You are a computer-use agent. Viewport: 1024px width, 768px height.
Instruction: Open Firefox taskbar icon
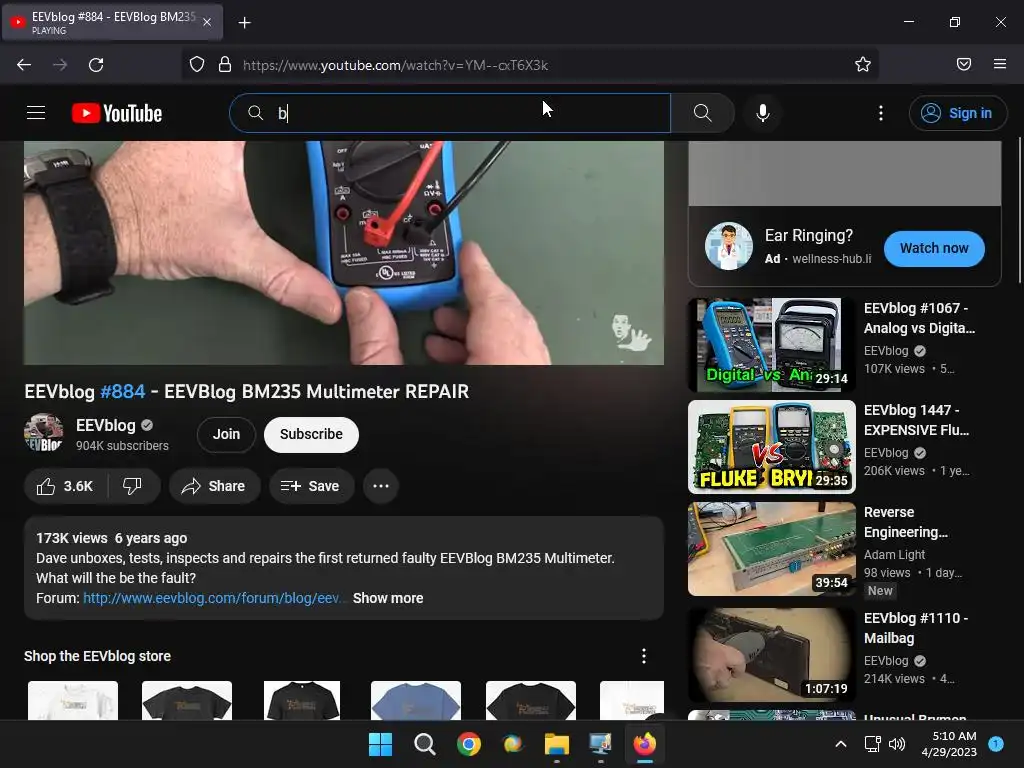[645, 744]
